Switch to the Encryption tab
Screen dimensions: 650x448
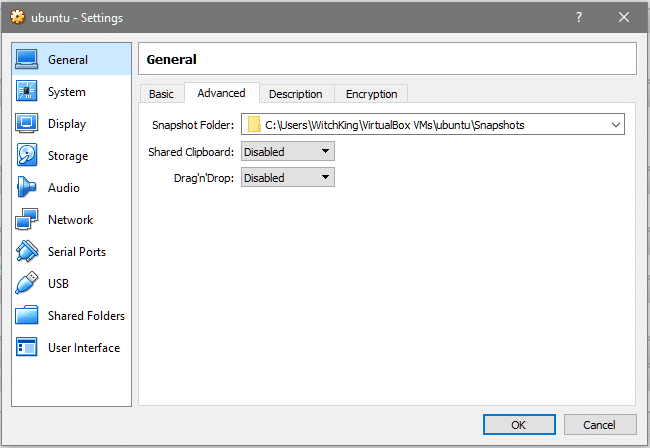click(x=371, y=94)
